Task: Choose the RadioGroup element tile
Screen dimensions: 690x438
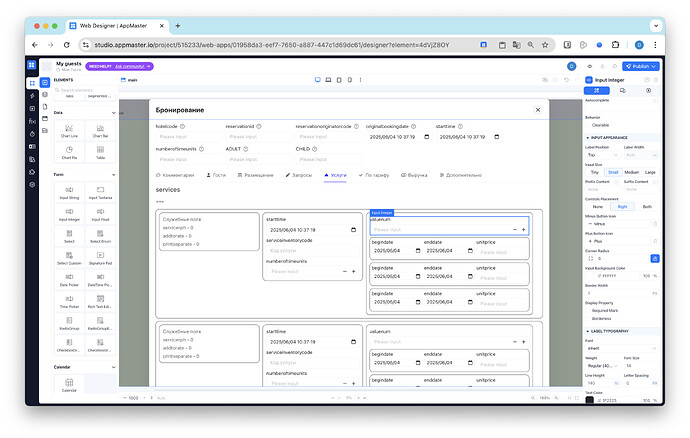Action: (69, 324)
